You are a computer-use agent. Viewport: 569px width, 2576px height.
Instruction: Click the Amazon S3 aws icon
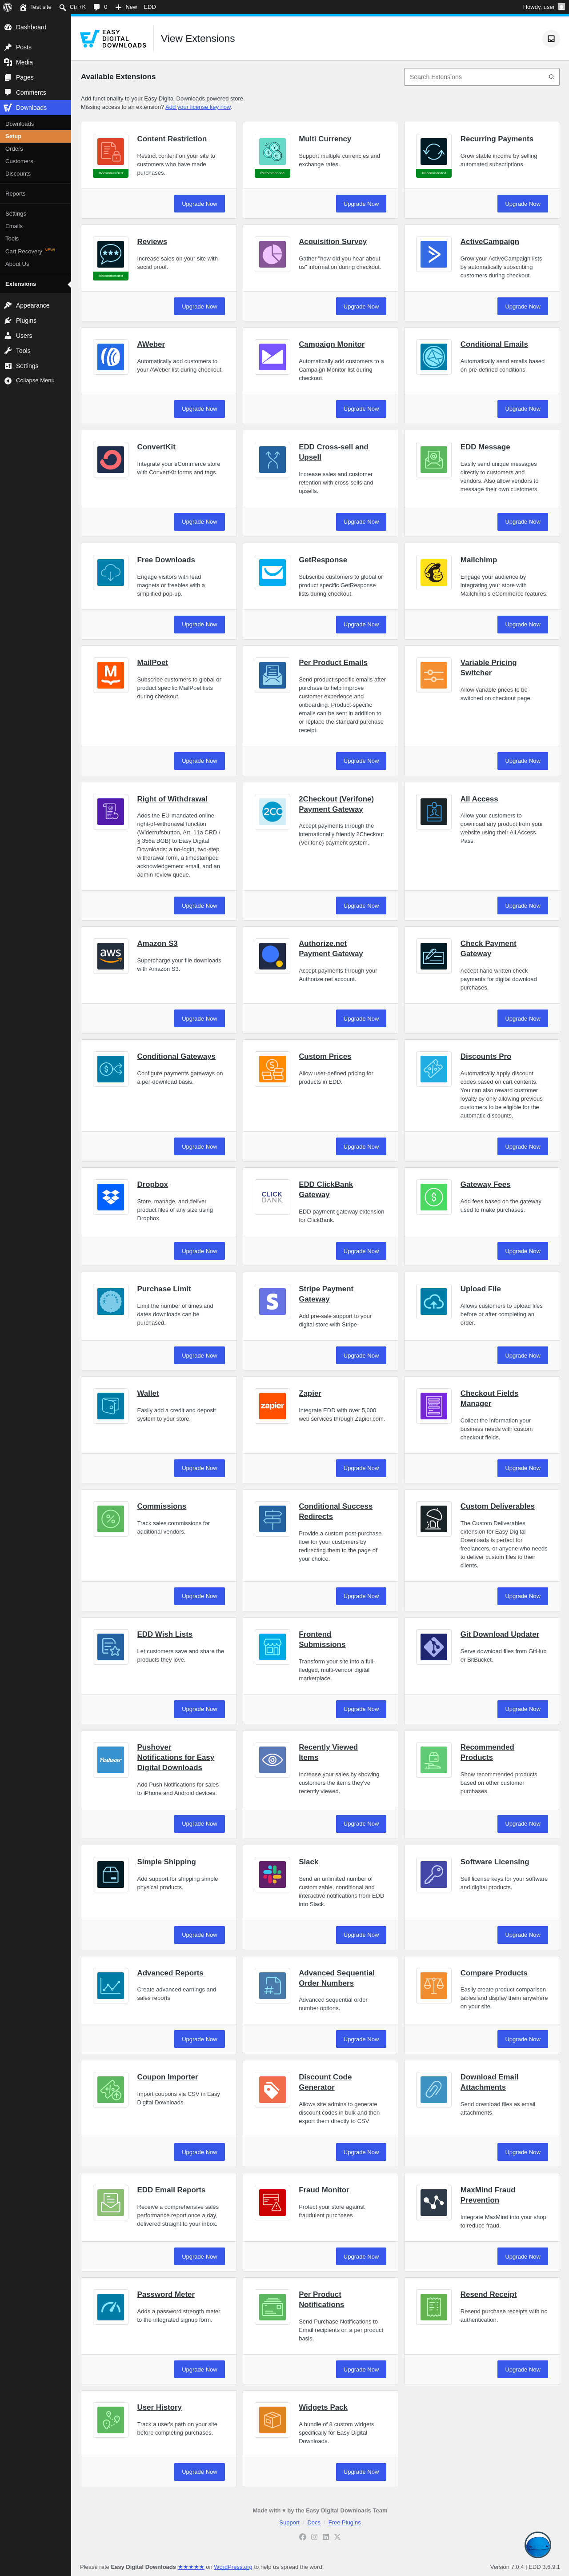pyautogui.click(x=111, y=956)
